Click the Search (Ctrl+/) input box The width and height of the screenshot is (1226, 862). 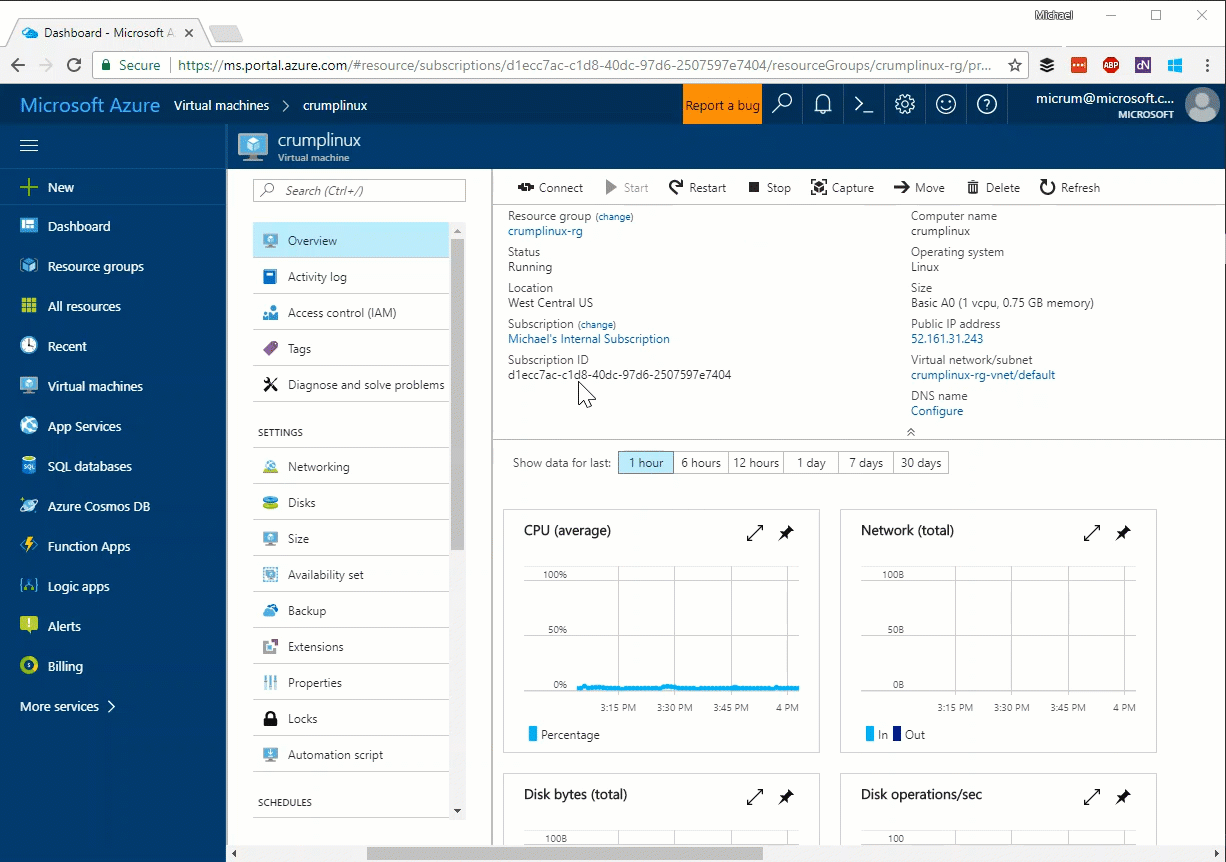360,191
